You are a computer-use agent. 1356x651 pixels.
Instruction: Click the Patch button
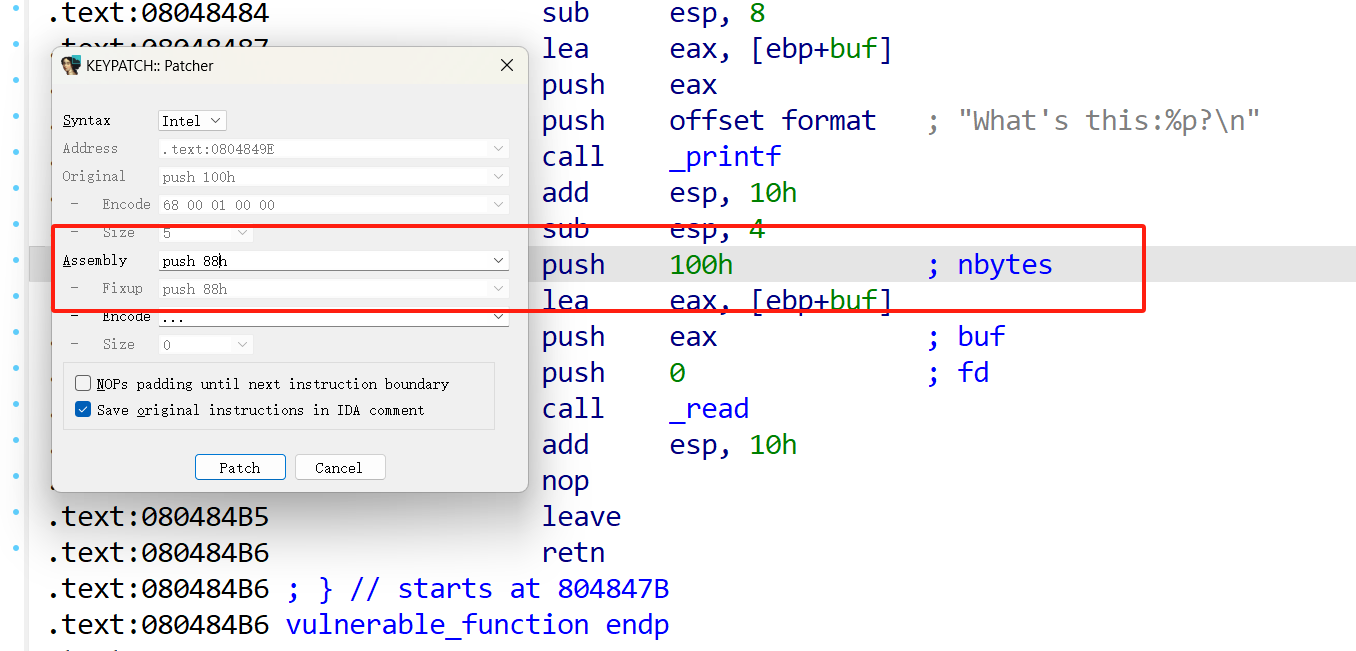pos(240,468)
